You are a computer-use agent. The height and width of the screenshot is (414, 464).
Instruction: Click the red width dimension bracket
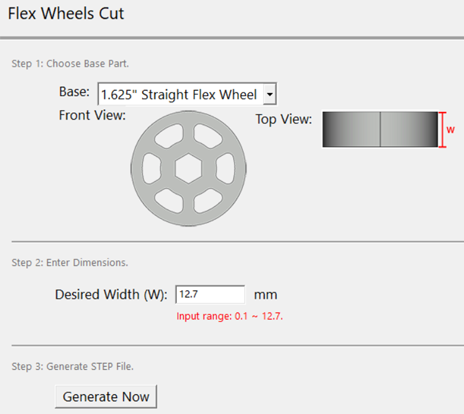click(442, 130)
